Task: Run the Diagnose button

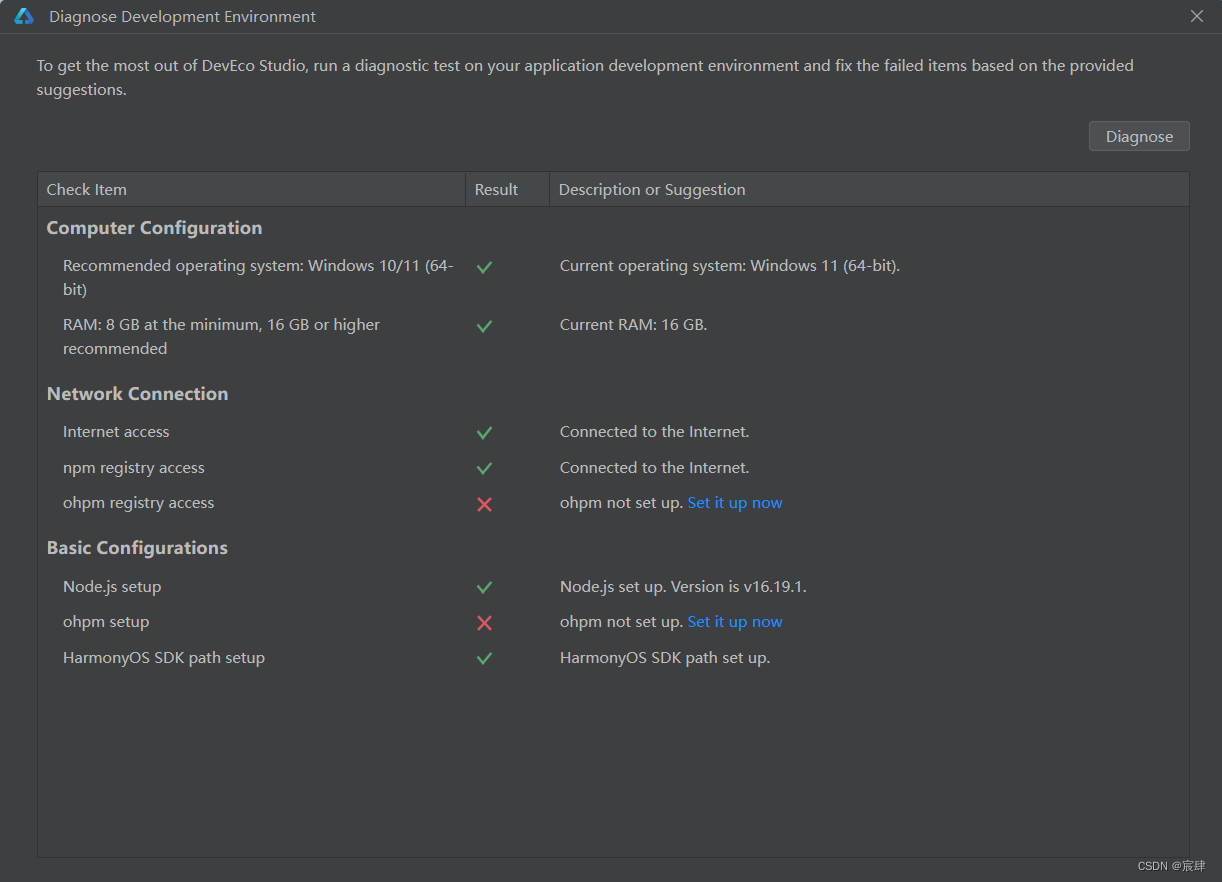Action: (1139, 136)
